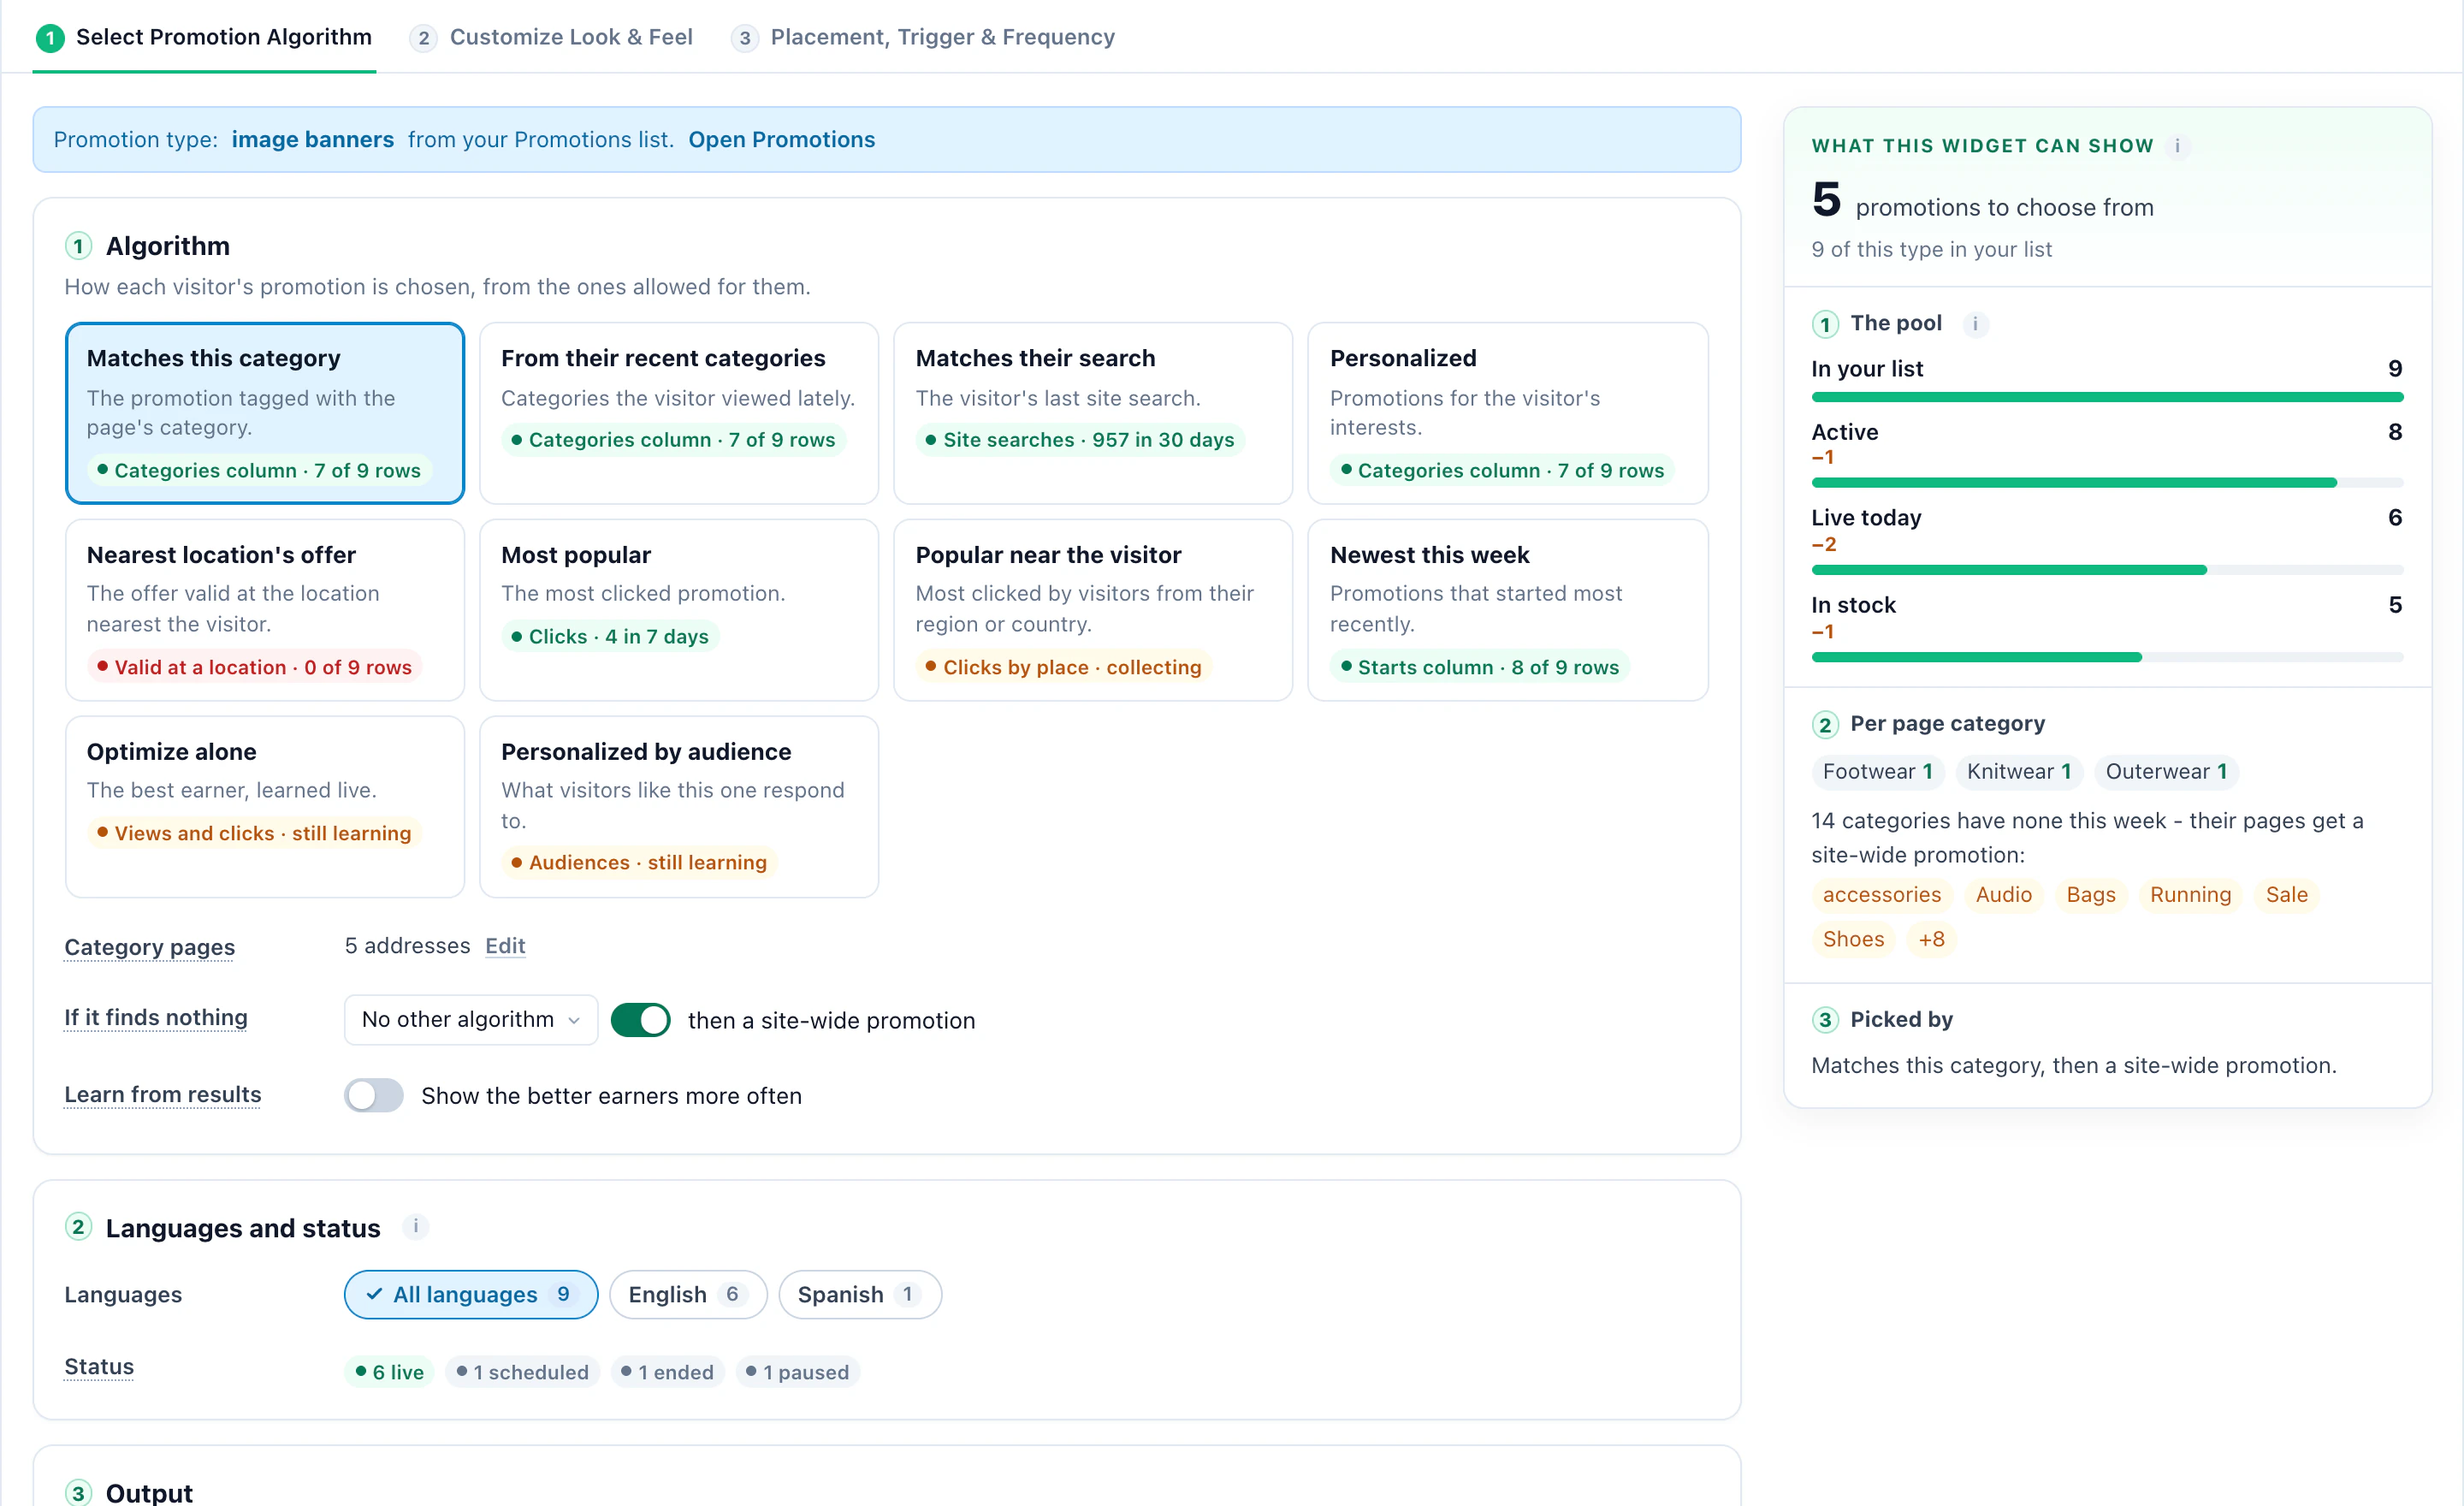This screenshot has height=1506, width=2464.
Task: Click 'Edit' next to 5 addresses
Action: point(505,945)
